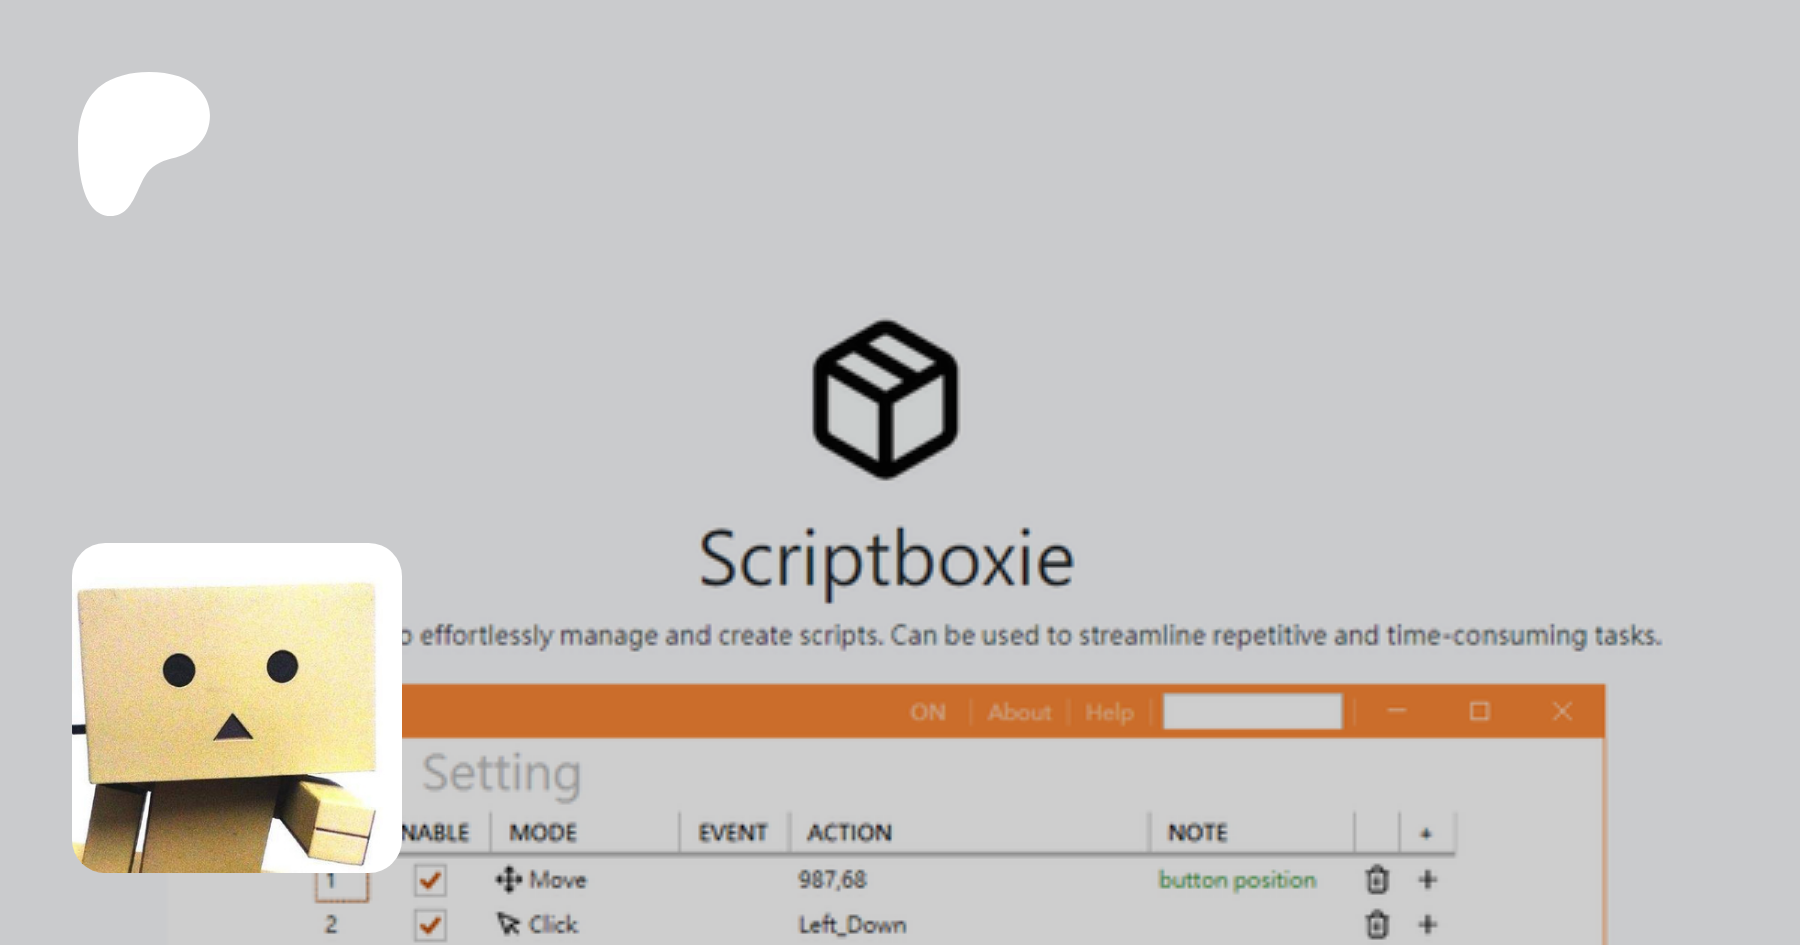Viewport: 1800px width, 945px height.
Task: Focus the white text field in the title bar
Action: tap(1252, 712)
